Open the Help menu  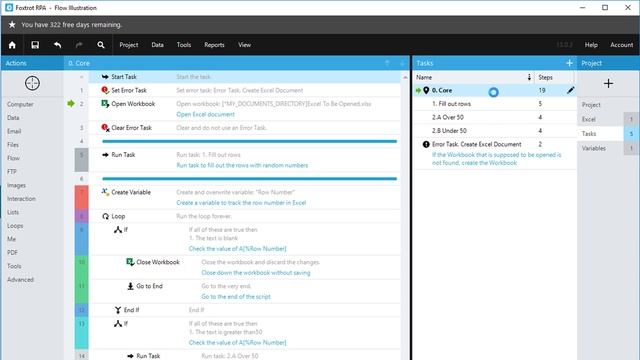click(591, 45)
